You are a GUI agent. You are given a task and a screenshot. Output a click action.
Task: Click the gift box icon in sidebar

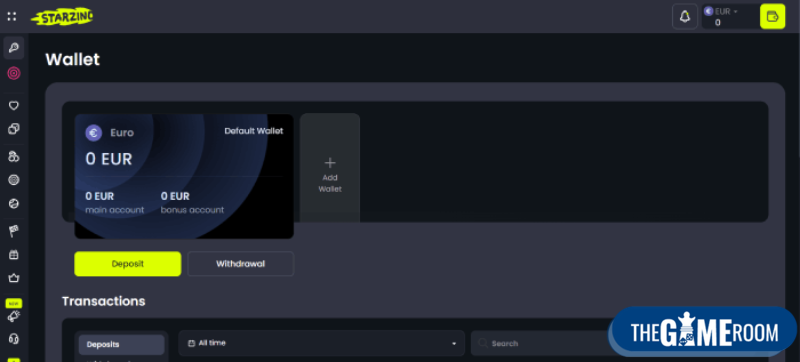pyautogui.click(x=14, y=254)
